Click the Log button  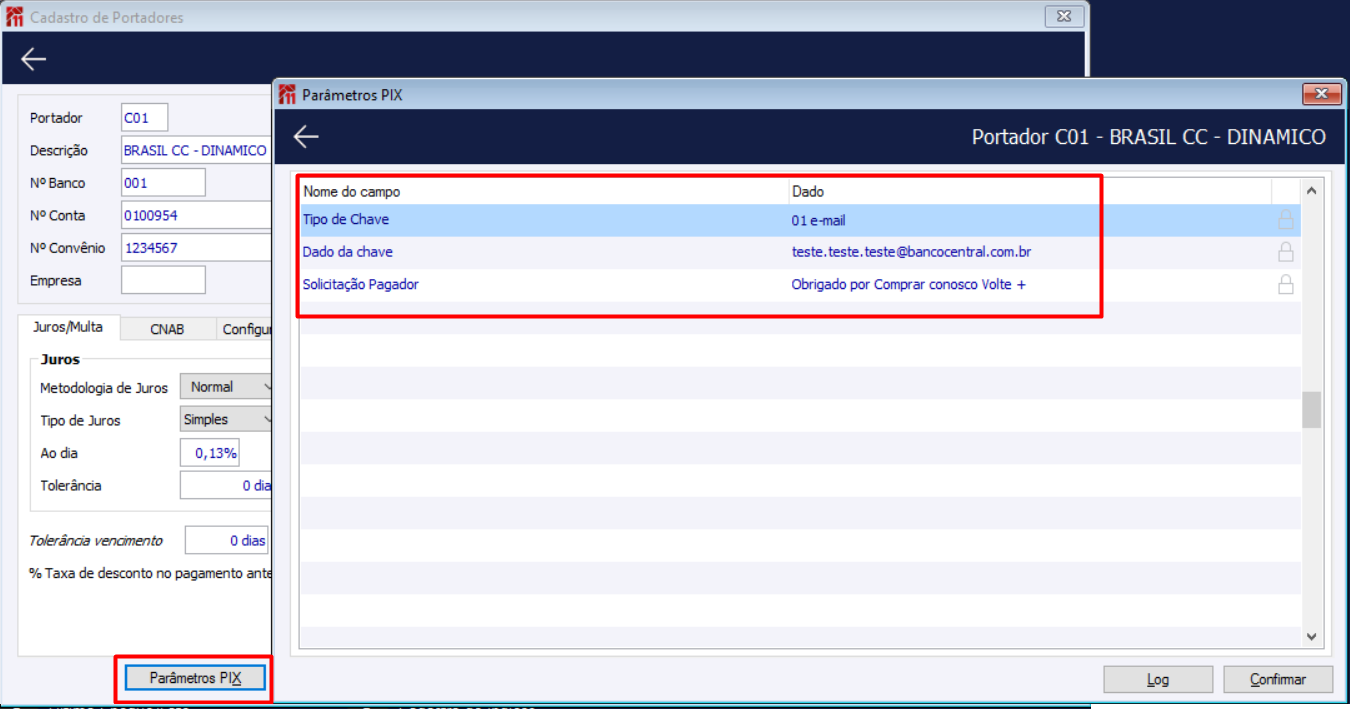pyautogui.click(x=1158, y=679)
